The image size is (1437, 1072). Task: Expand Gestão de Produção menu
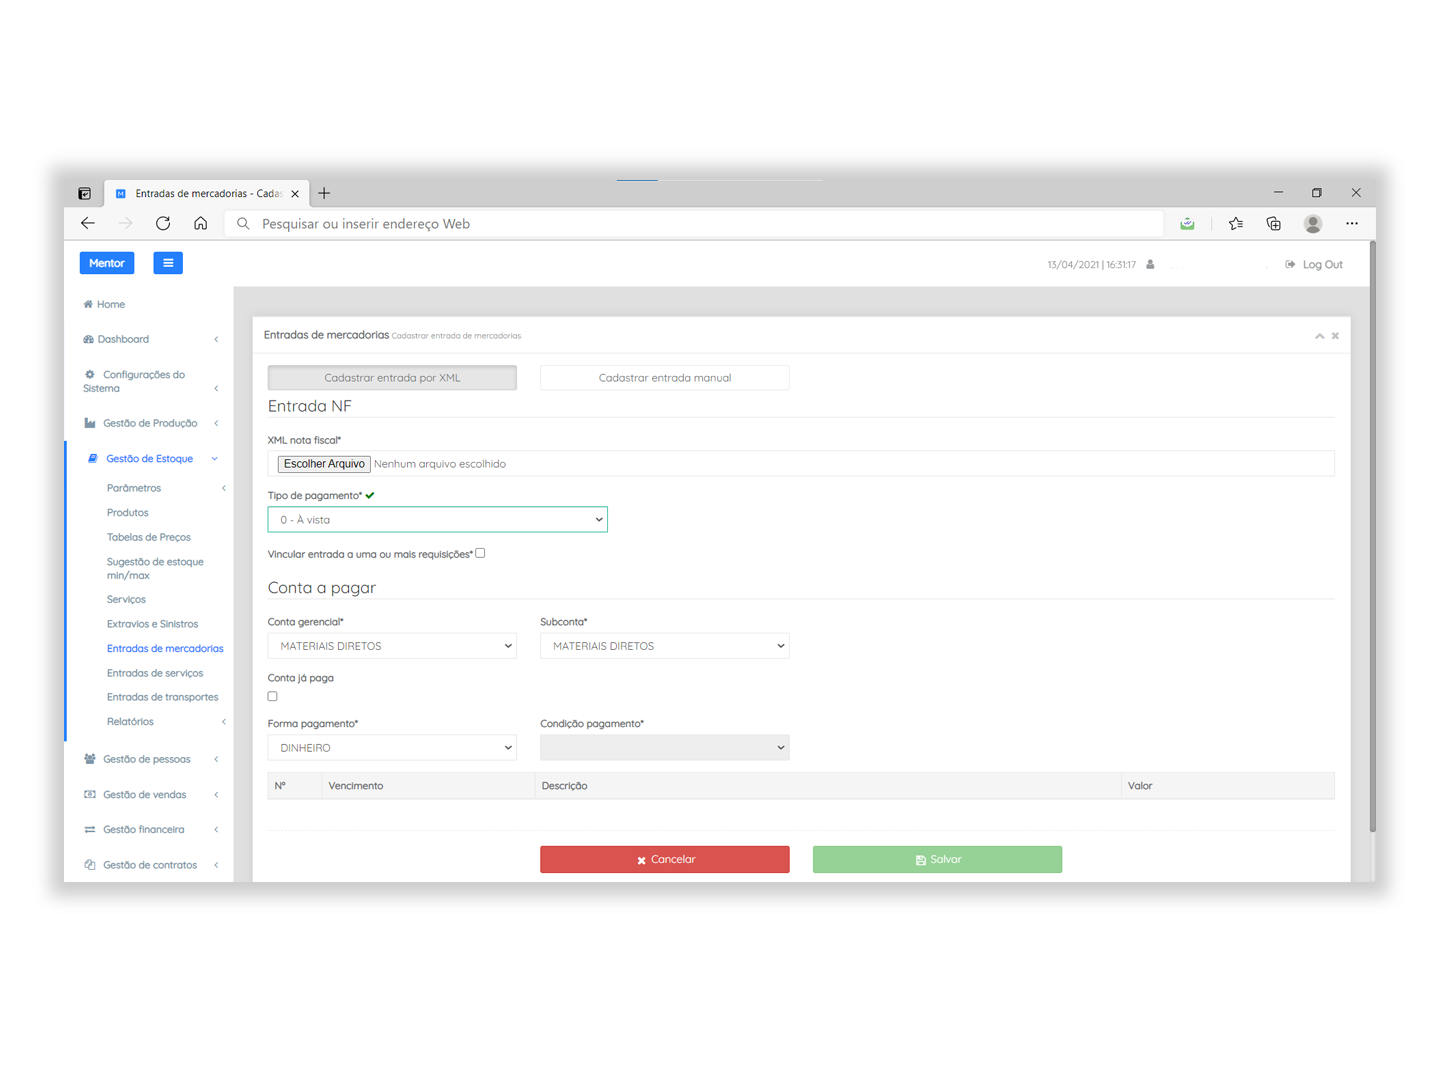(x=150, y=423)
